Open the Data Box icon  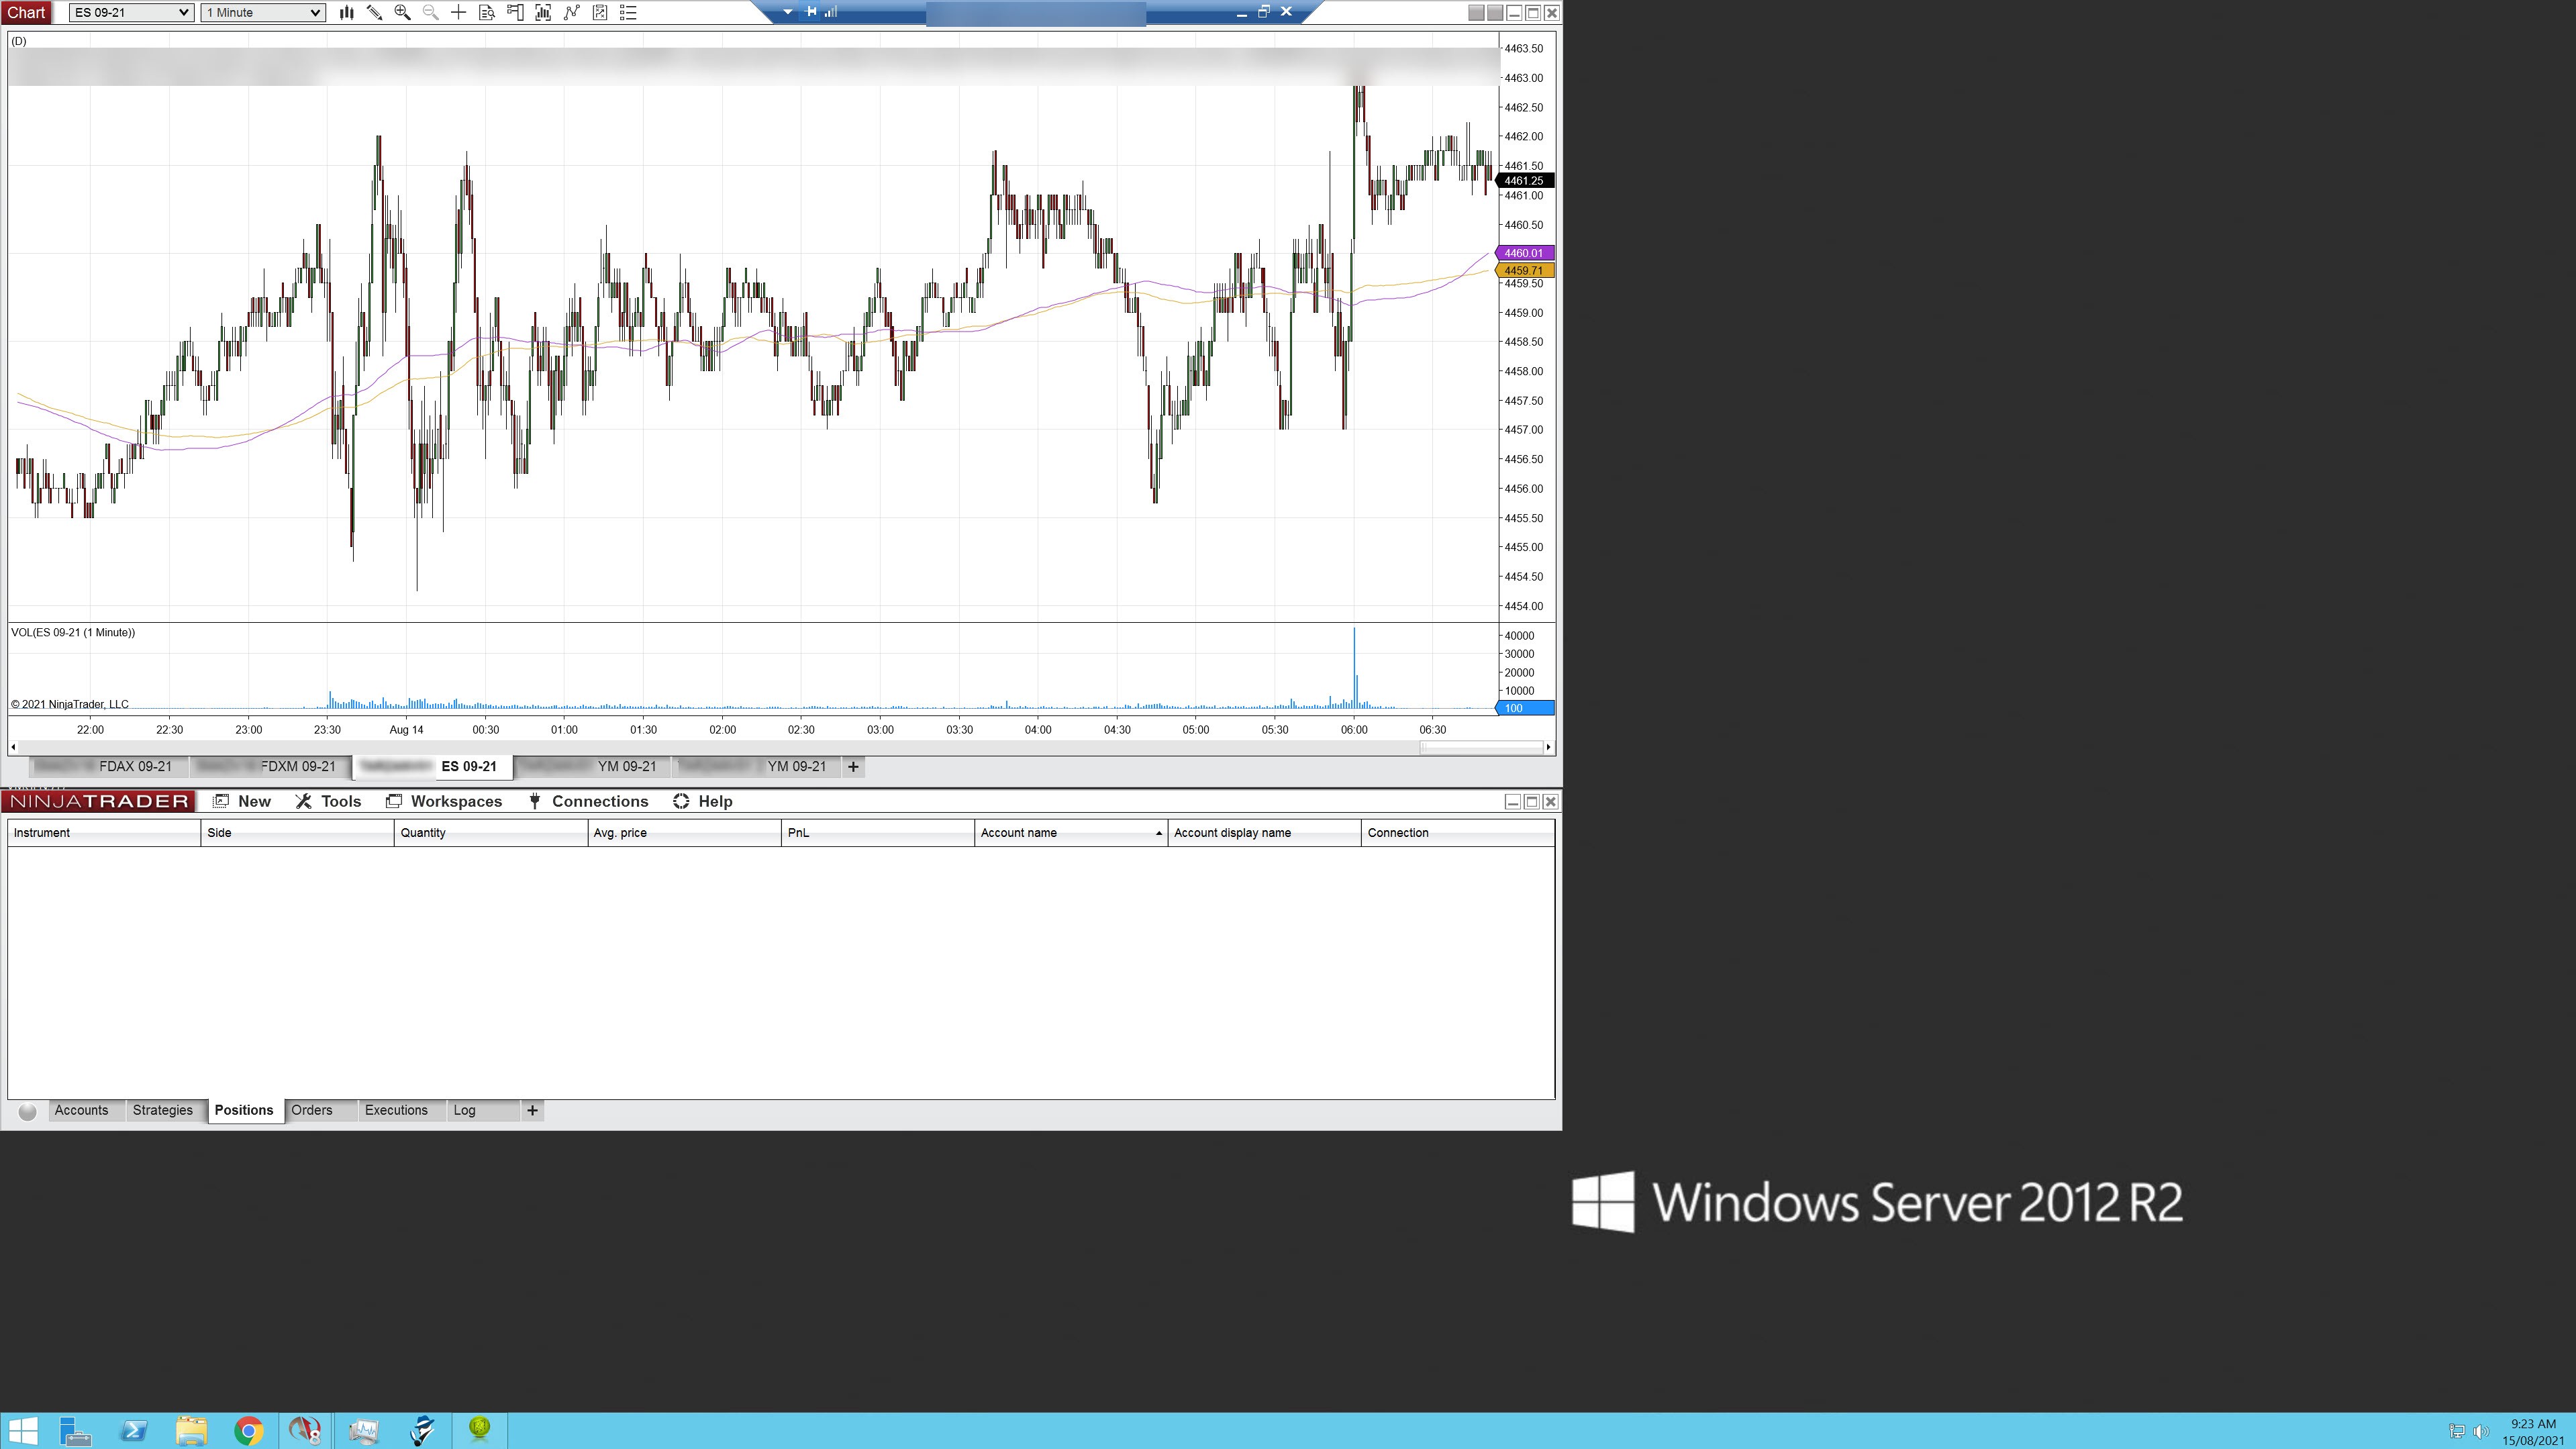tap(487, 13)
